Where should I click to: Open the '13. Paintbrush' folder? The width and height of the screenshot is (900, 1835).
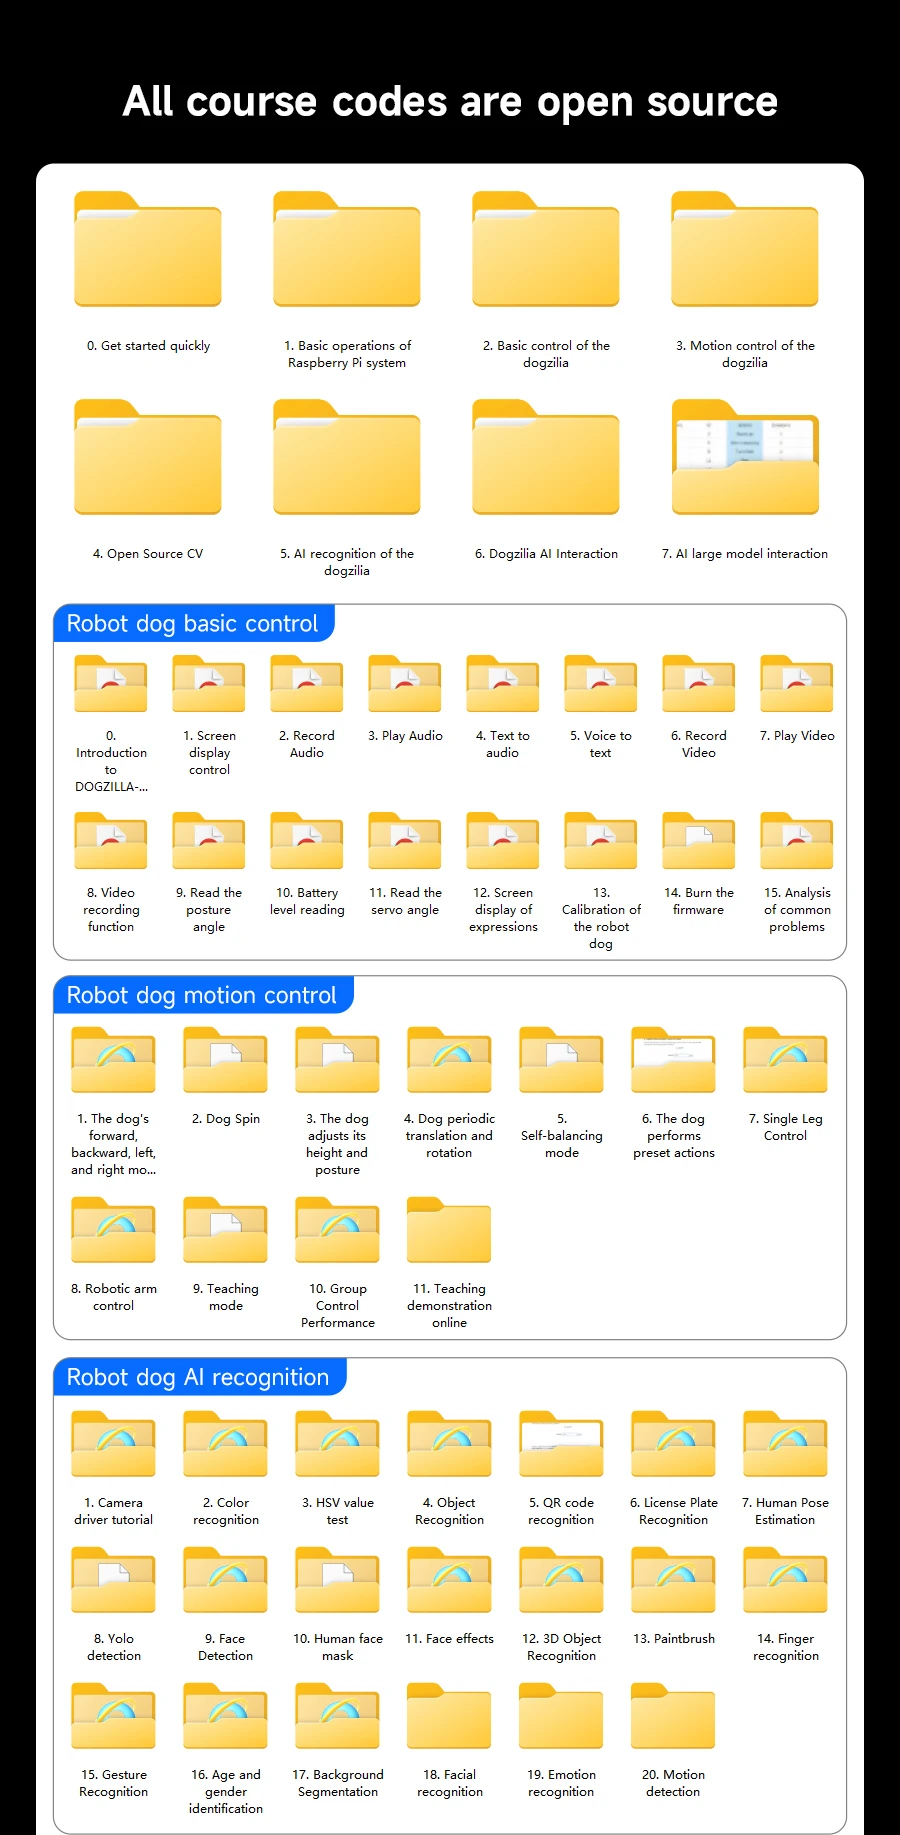pos(674,1581)
